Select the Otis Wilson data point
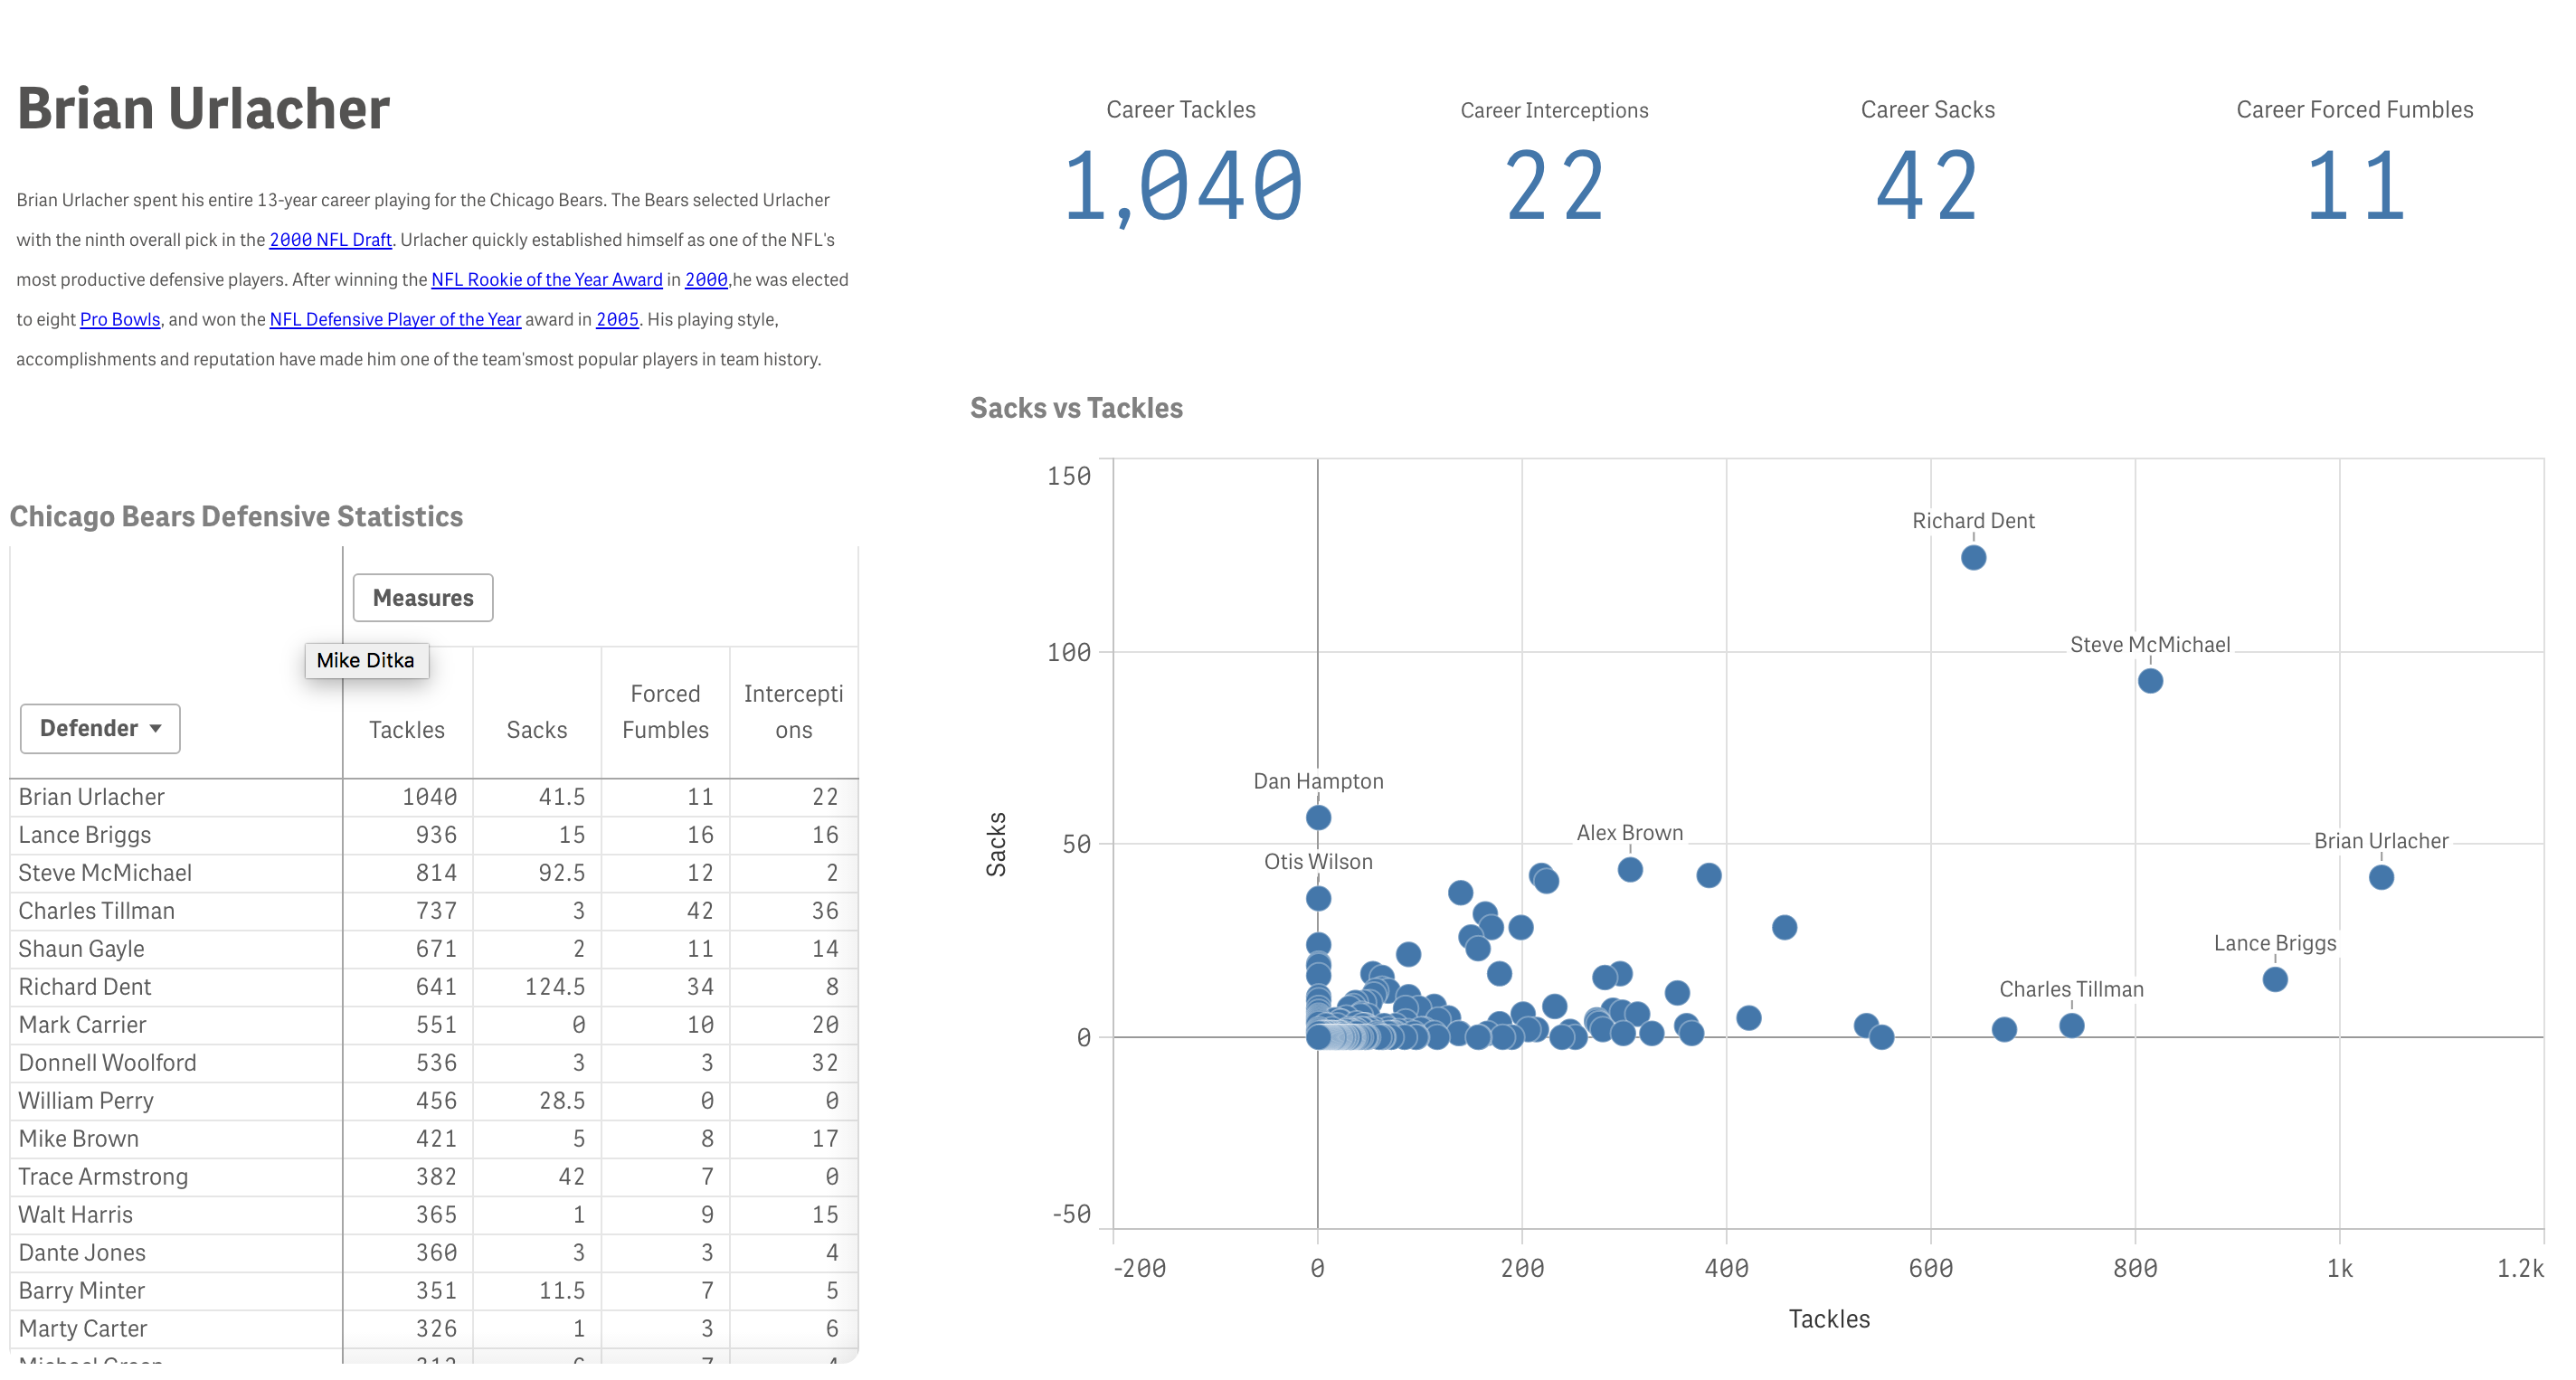The height and width of the screenshot is (1380, 2576). click(x=1318, y=898)
